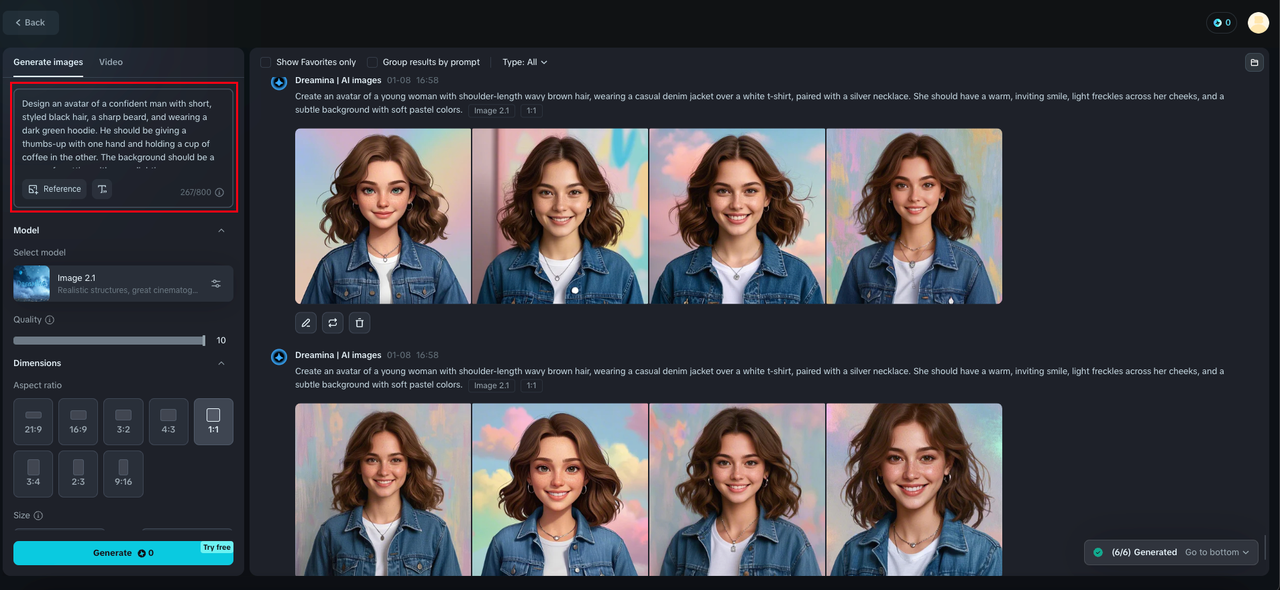
Task: Switch to the Generate images tab
Action: click(x=48, y=62)
